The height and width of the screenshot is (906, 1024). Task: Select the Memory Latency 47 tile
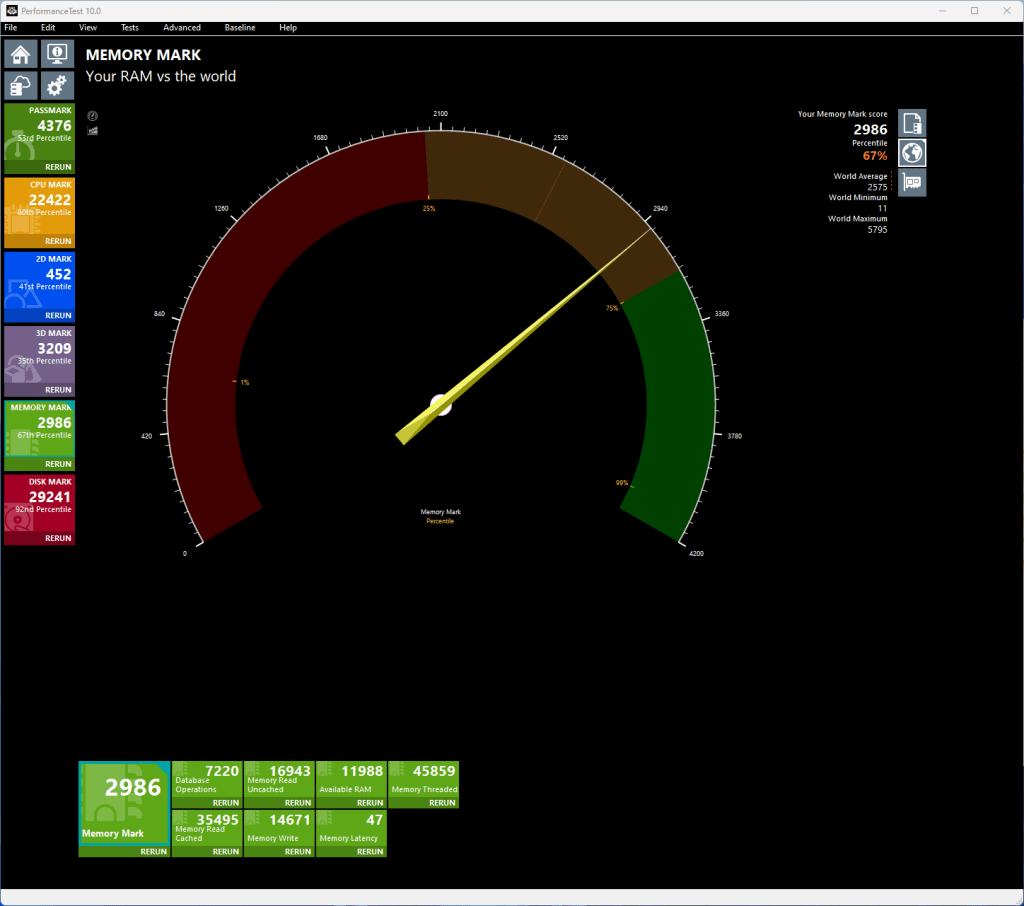click(x=351, y=828)
